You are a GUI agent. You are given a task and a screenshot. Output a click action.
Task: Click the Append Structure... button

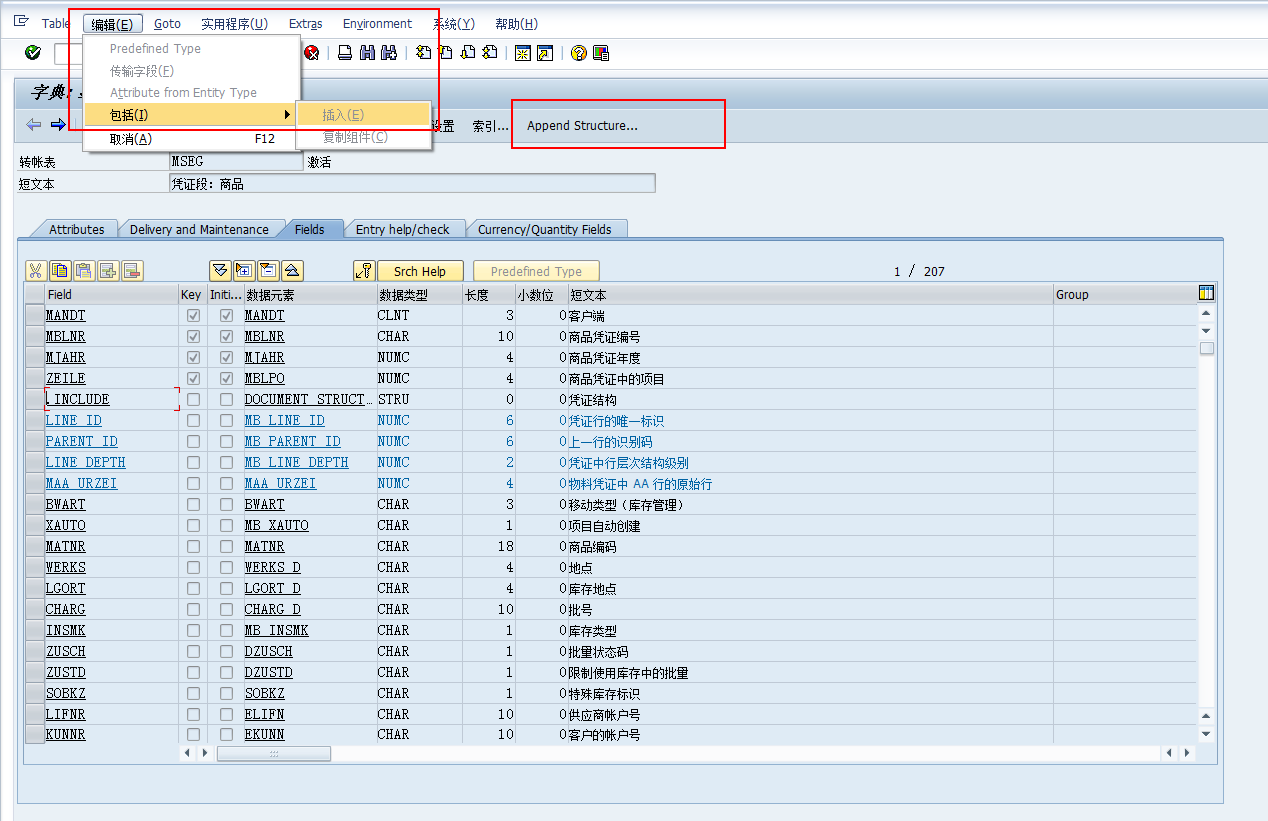click(582, 126)
